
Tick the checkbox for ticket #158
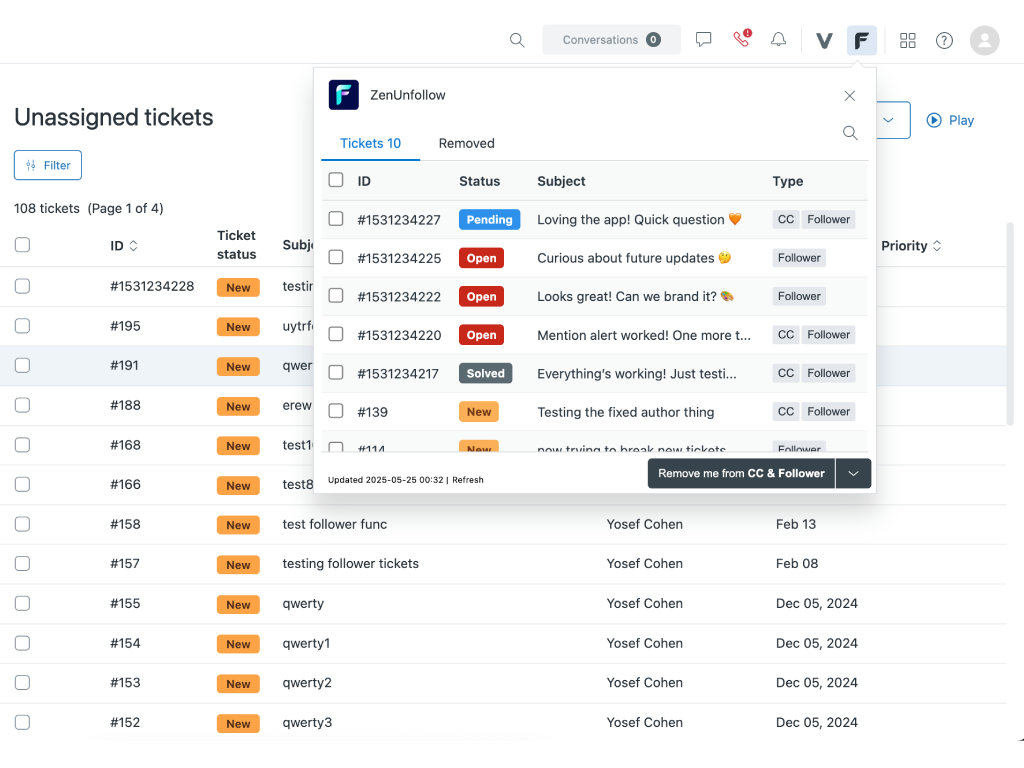point(23,524)
